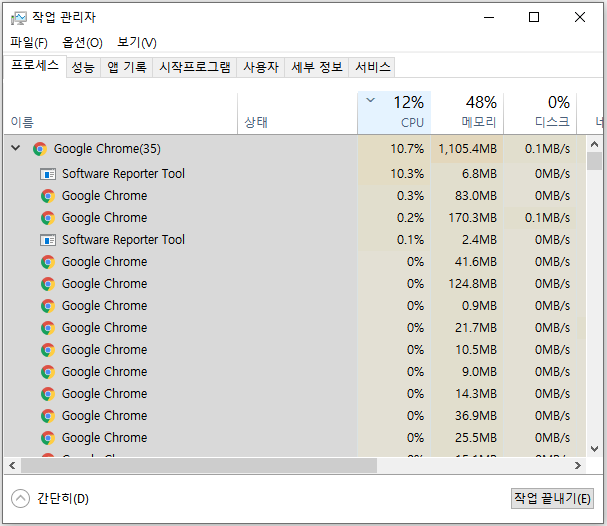Click Chrome icon of the 25.5MB process
Screen dimensions: 607x526
coord(48,438)
